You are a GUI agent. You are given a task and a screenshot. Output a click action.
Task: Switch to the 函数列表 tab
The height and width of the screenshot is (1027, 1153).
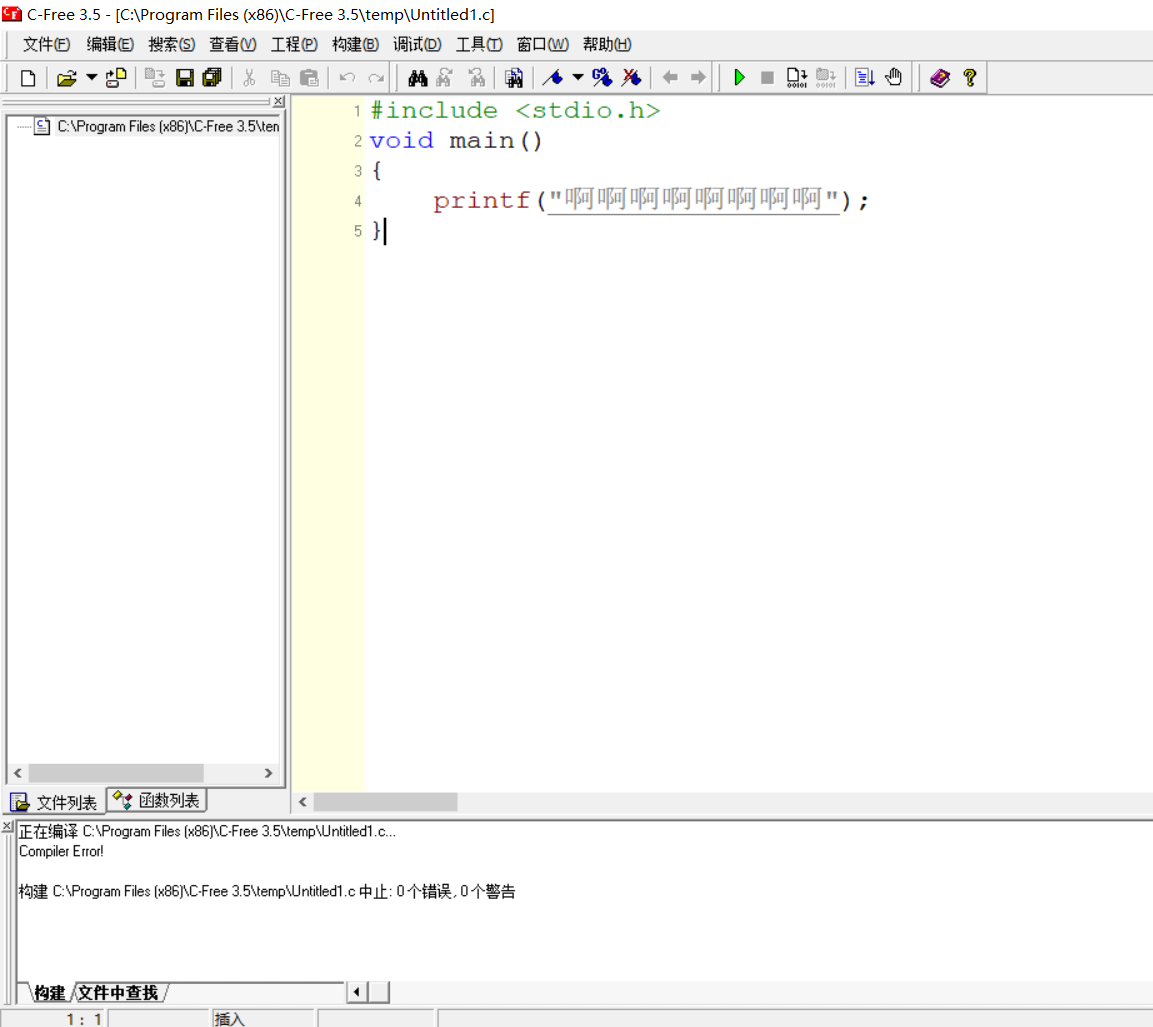click(x=157, y=801)
